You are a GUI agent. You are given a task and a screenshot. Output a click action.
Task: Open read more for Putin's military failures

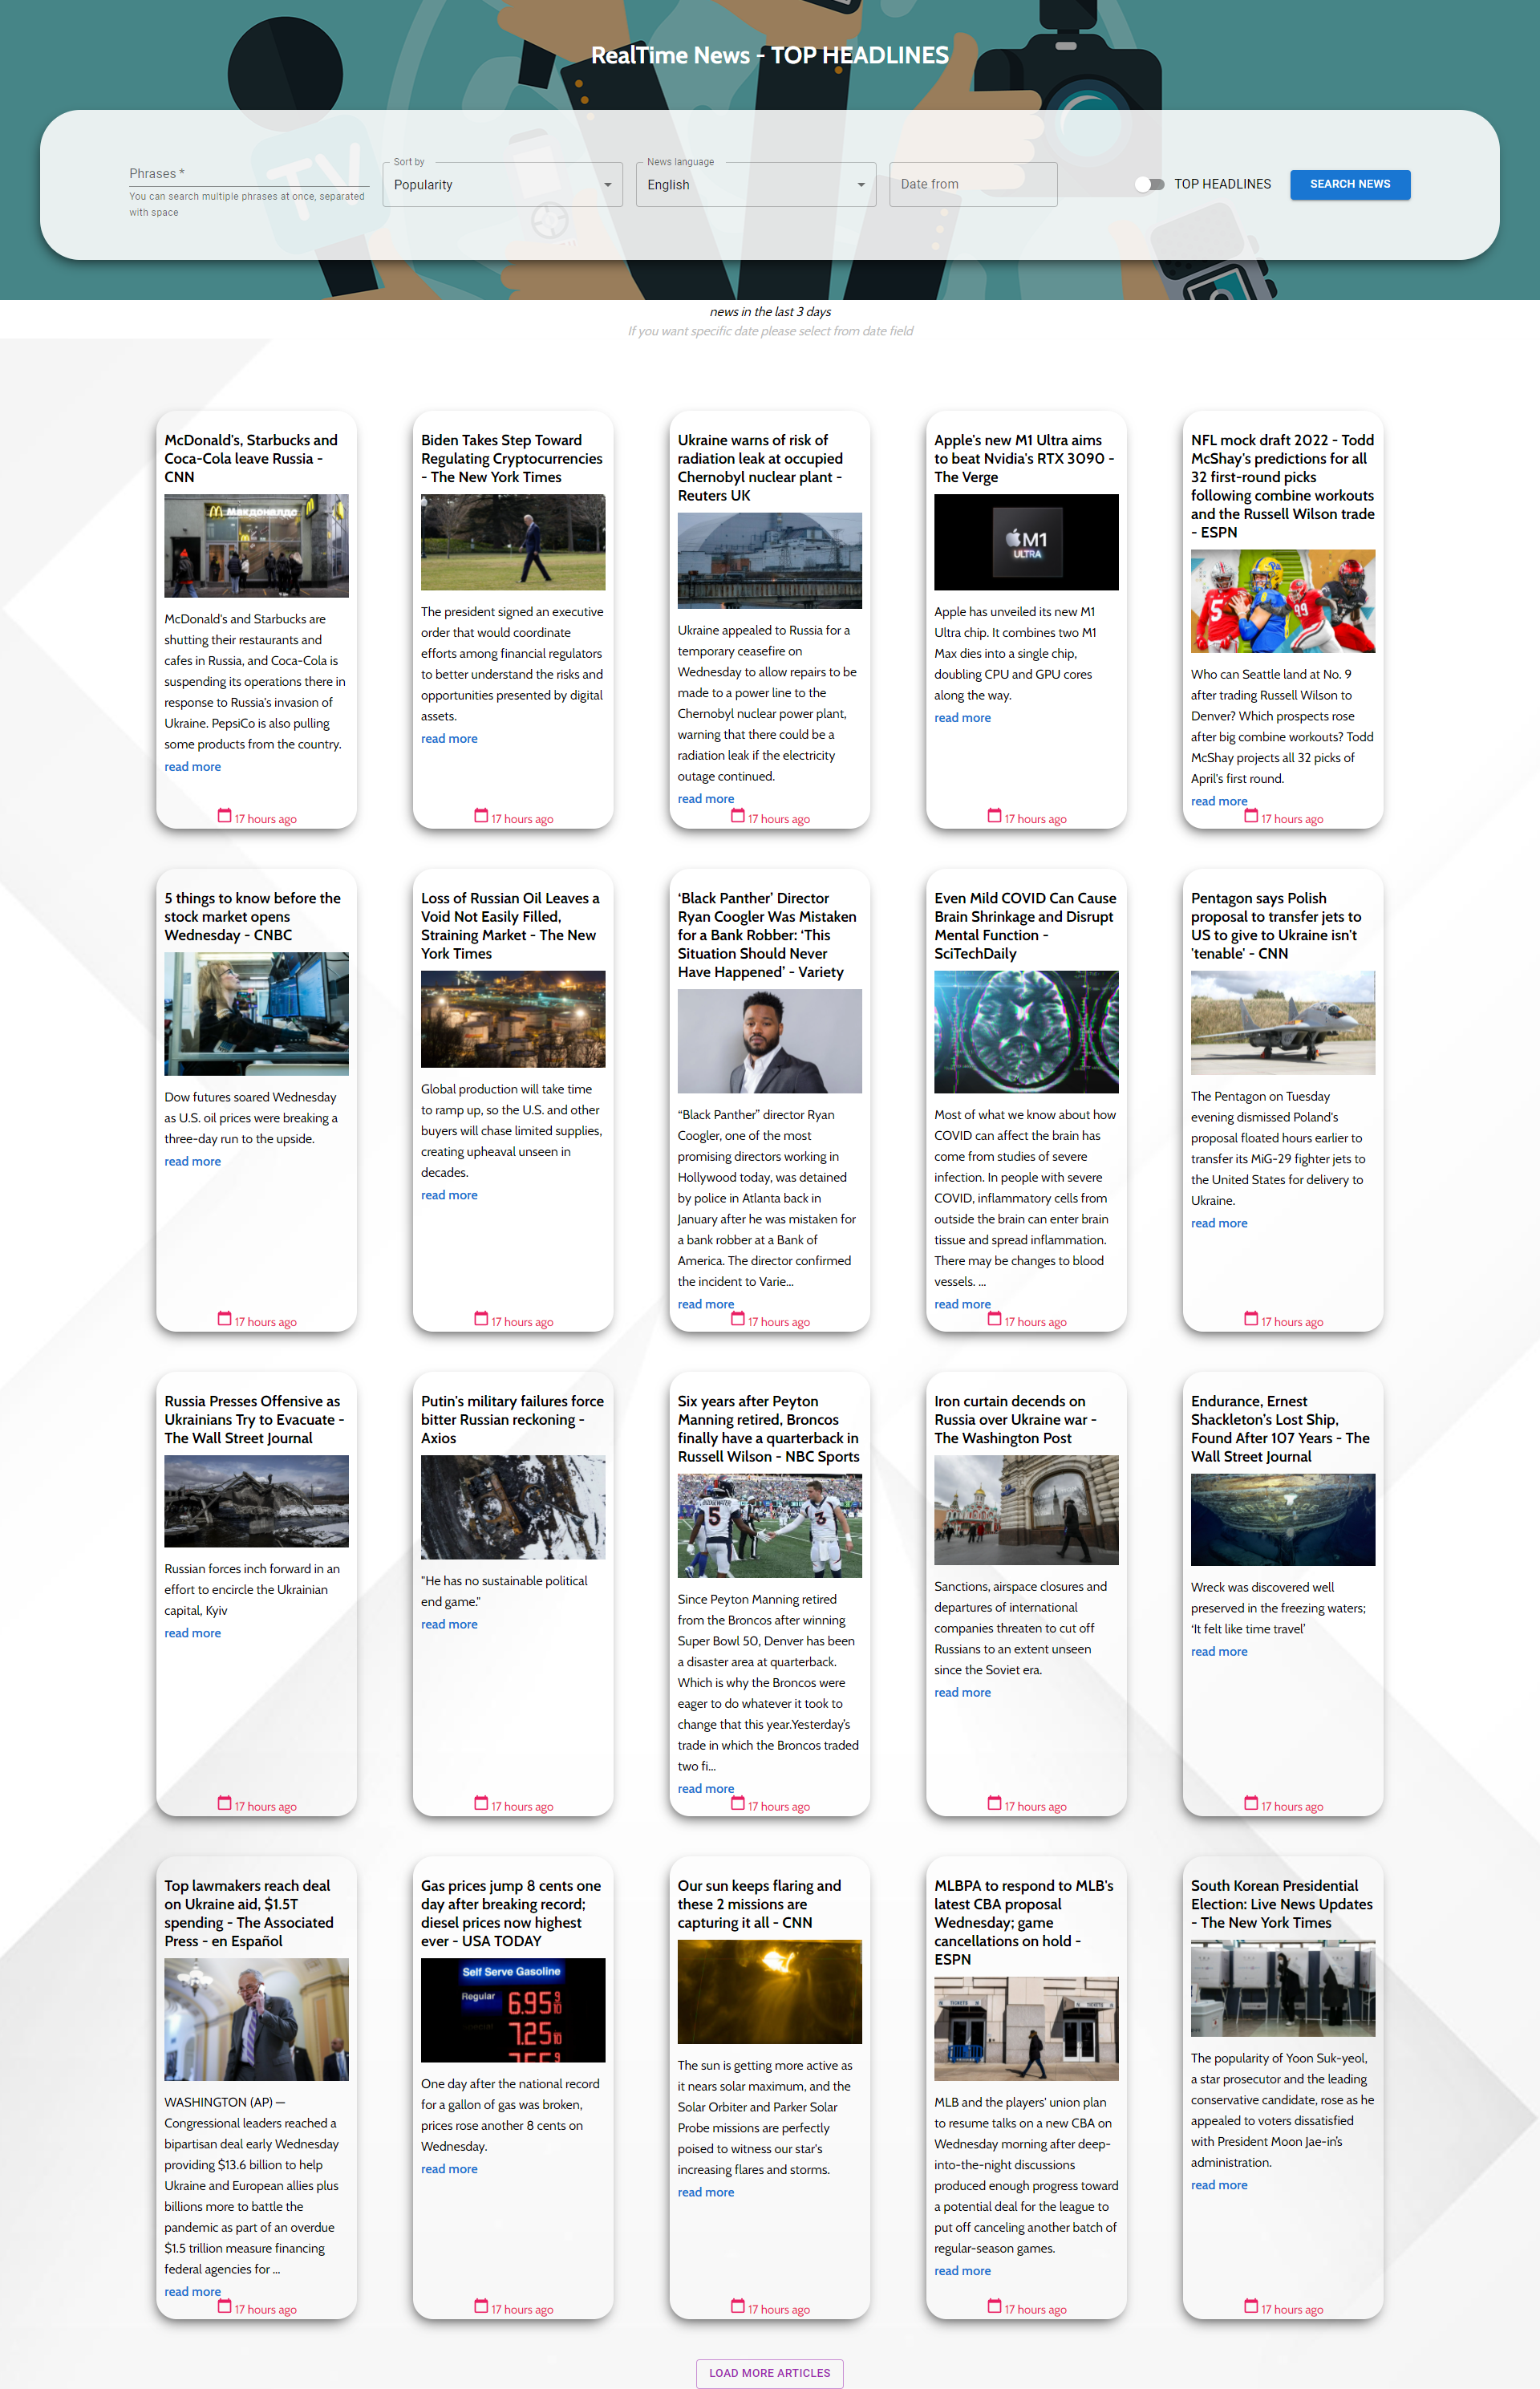coord(449,1625)
